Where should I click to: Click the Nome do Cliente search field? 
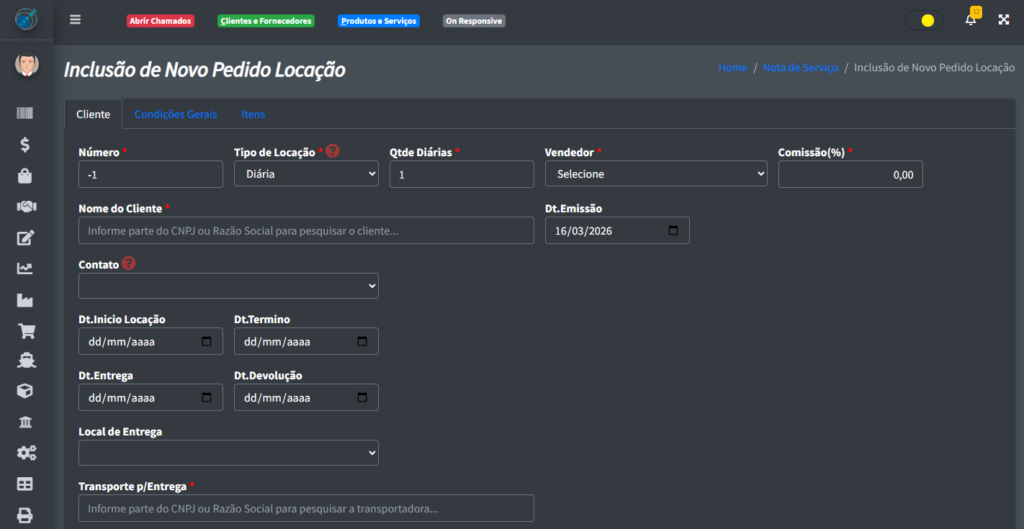pos(306,230)
